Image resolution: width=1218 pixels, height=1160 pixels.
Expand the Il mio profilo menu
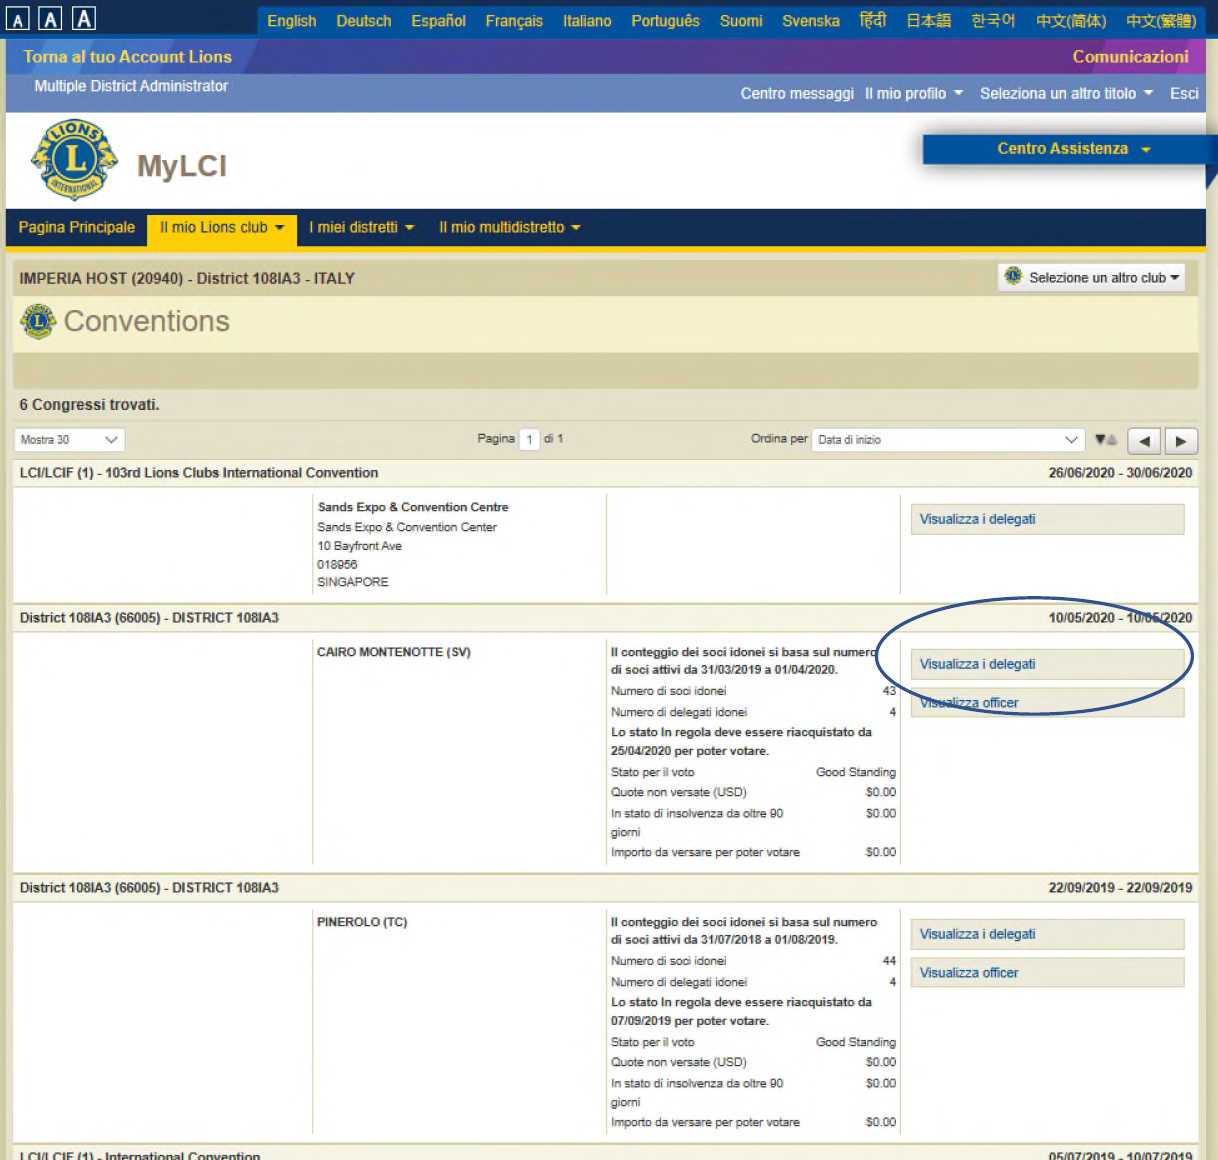tap(914, 93)
